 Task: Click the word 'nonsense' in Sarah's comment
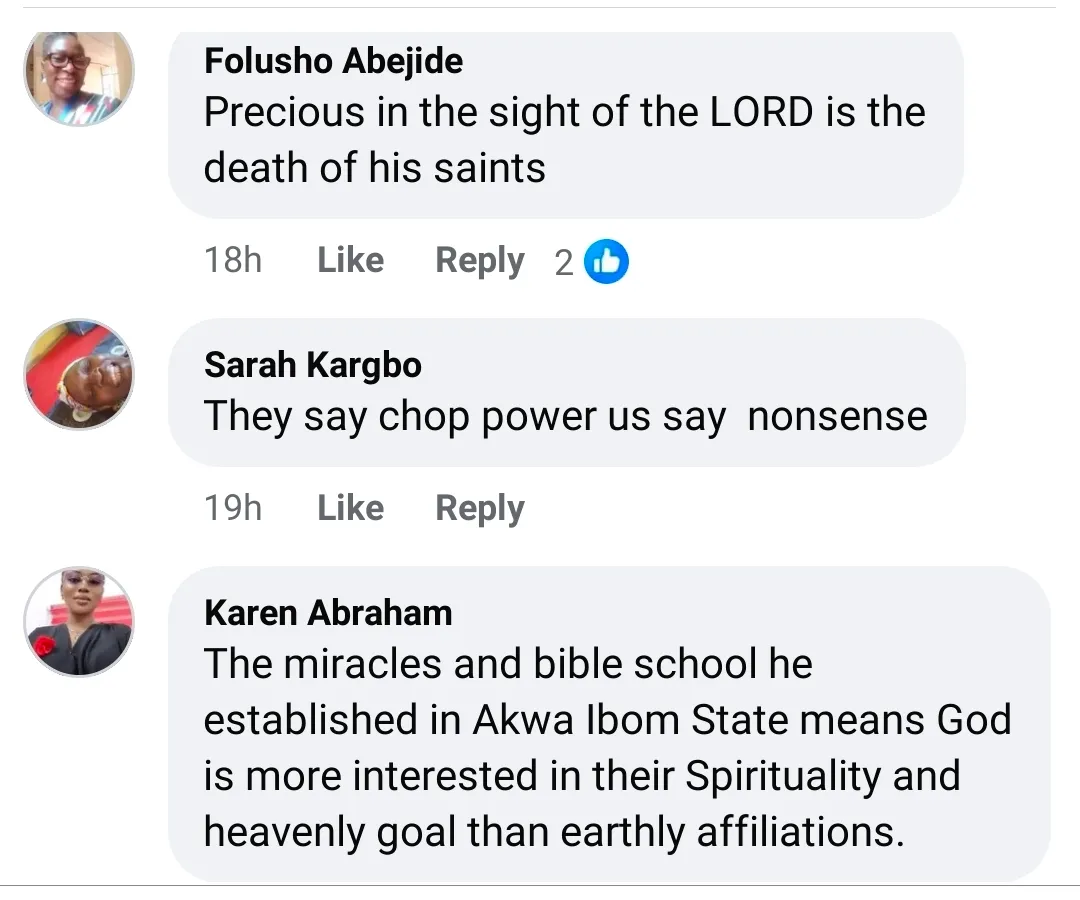837,416
